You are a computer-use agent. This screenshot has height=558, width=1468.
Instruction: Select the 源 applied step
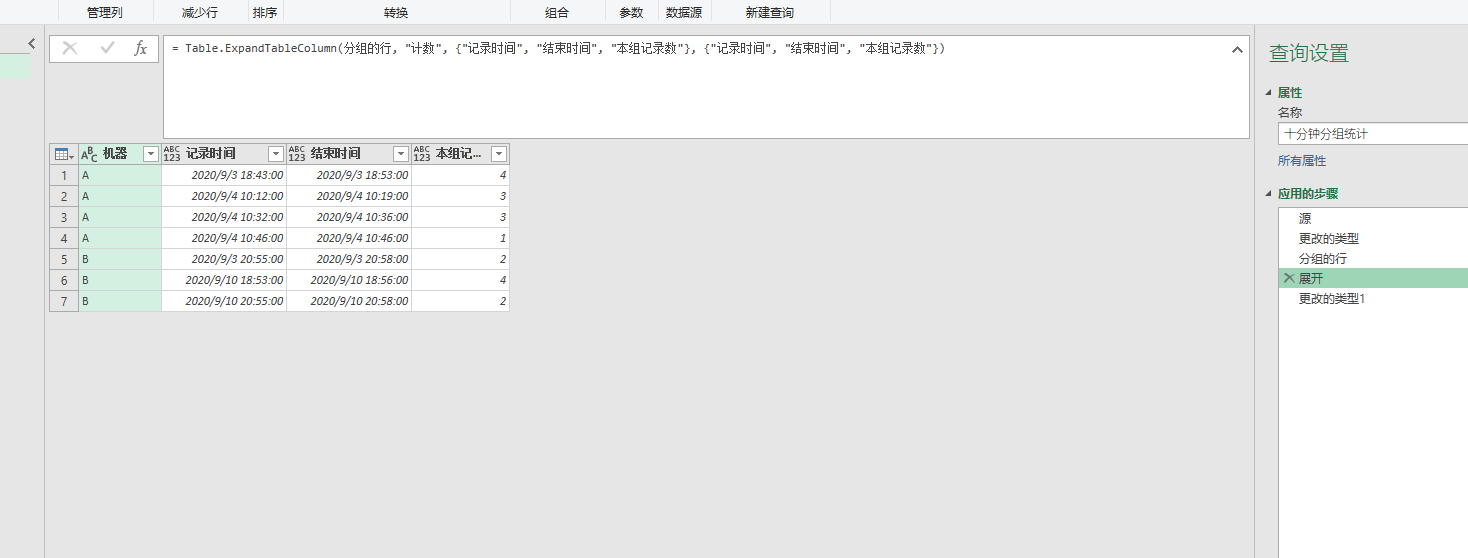(x=1373, y=218)
